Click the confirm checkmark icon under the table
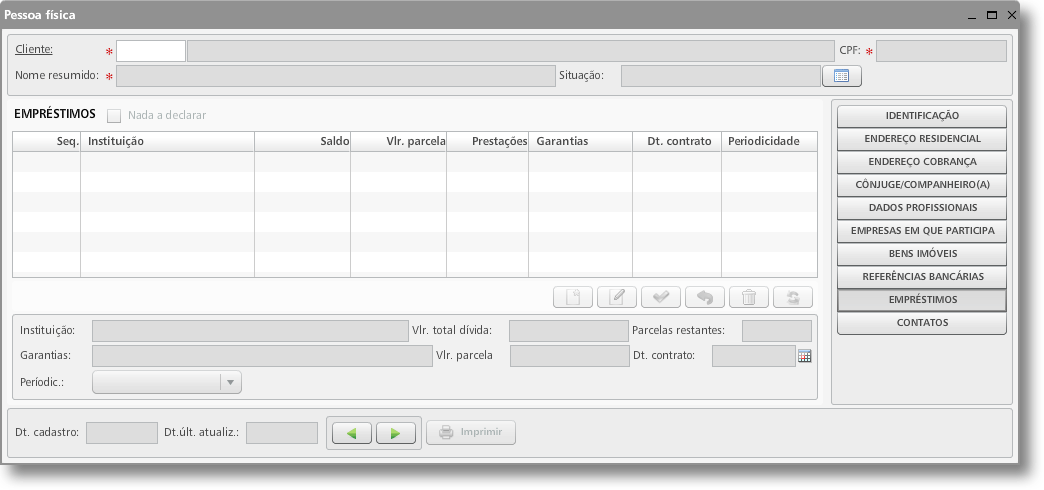 [x=660, y=297]
